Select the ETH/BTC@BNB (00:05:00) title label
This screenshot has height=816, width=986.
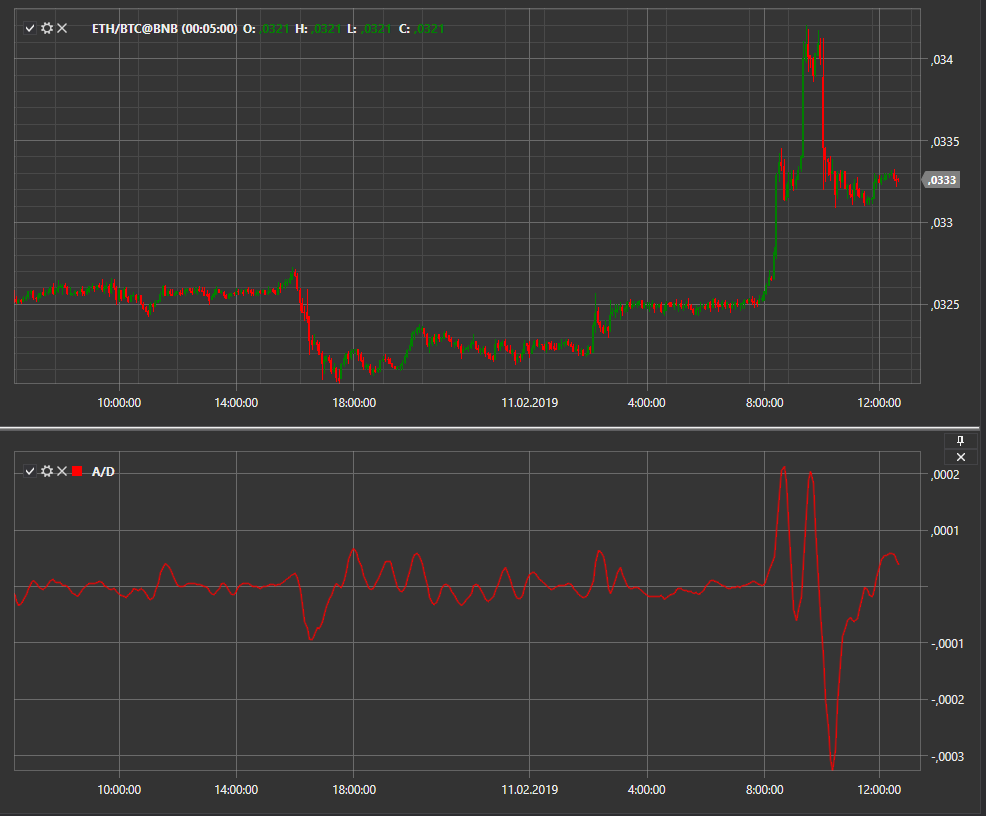[165, 29]
